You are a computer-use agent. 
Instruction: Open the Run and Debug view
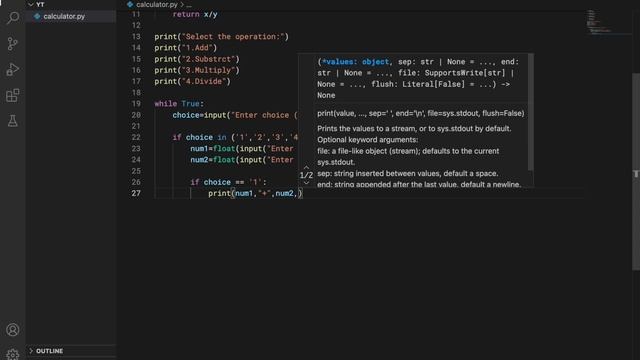[13, 69]
